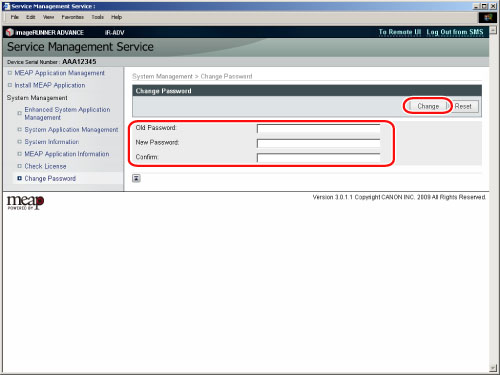Click the Windows flag icon in the menu bar
The height and width of the screenshot is (375, 500).
coord(488,17)
